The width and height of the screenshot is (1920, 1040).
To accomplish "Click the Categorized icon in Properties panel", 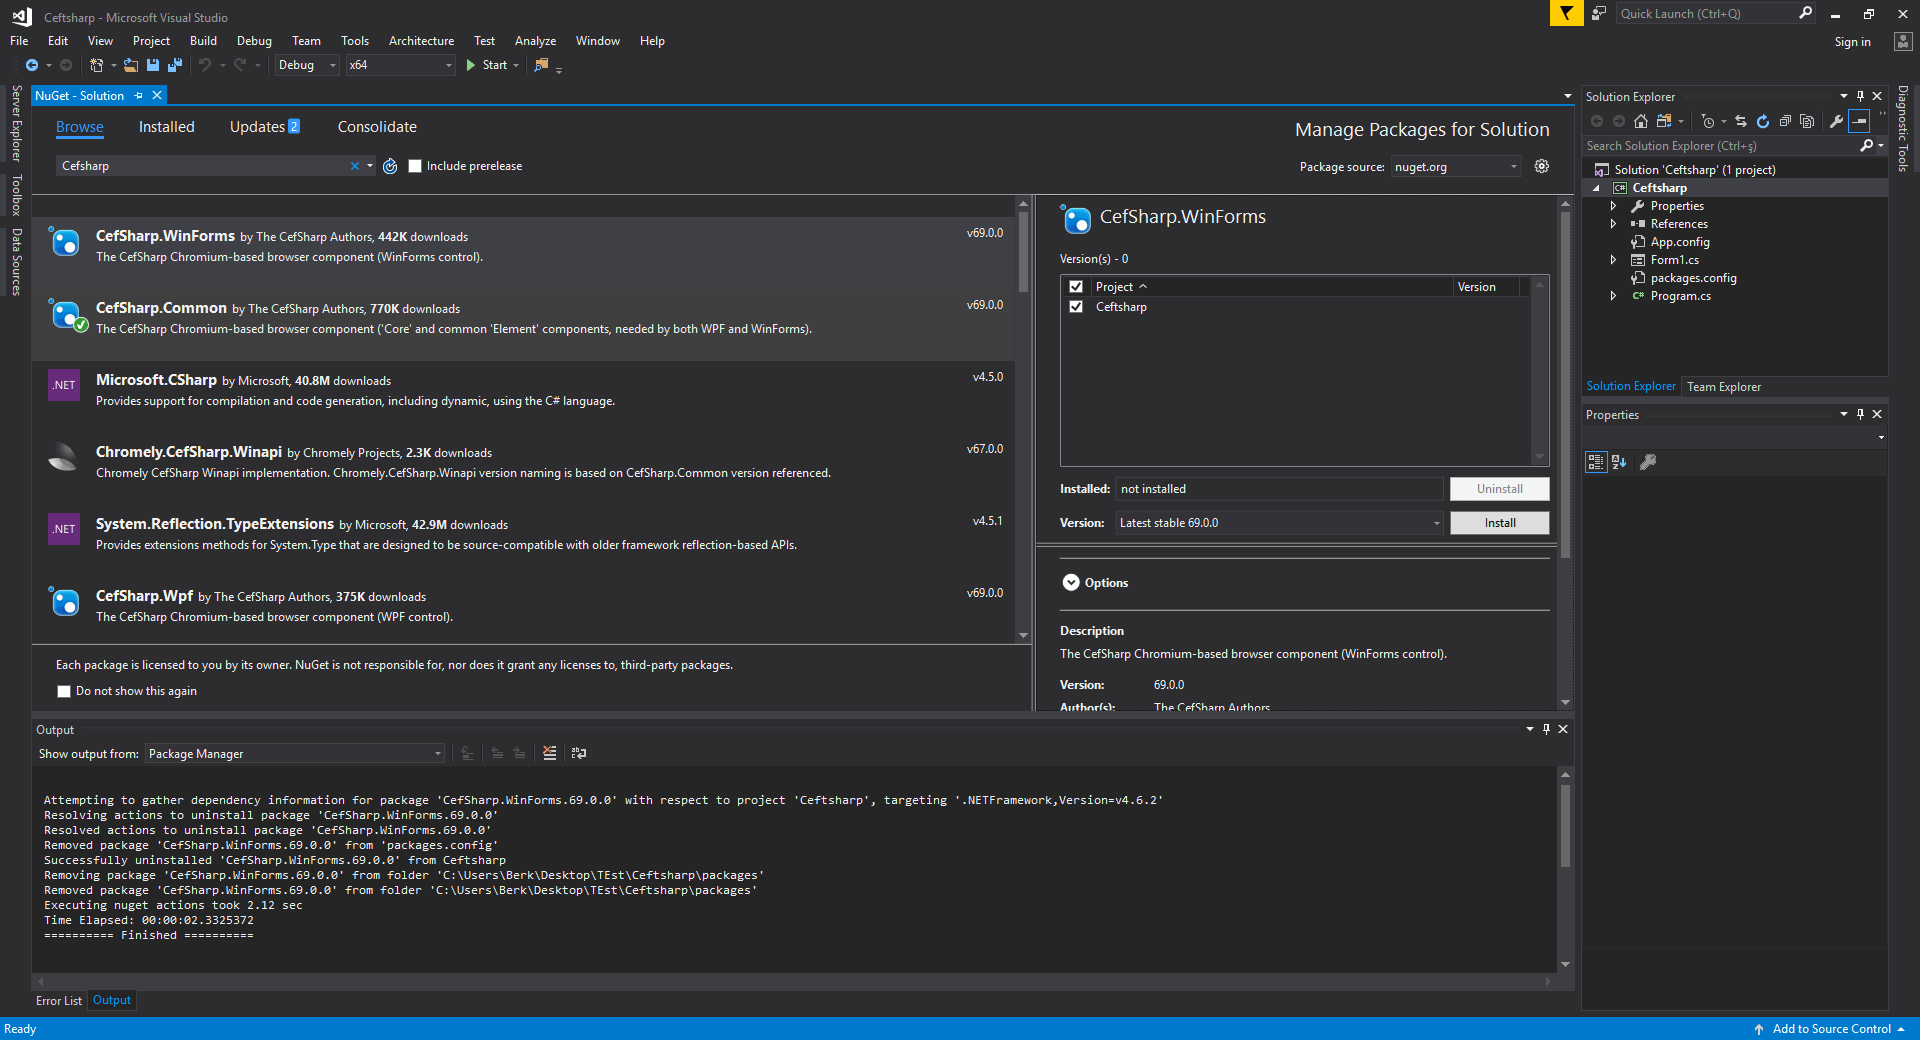I will (x=1596, y=462).
